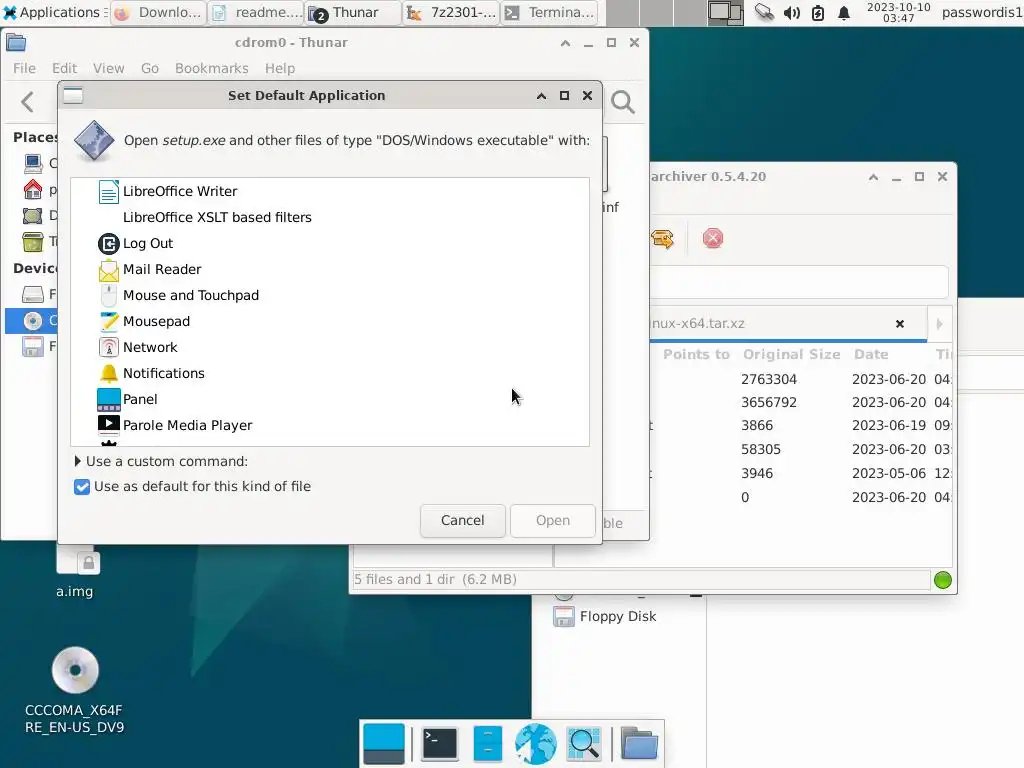Choose Panel from application list
This screenshot has width=1024, height=768.
(x=330, y=399)
